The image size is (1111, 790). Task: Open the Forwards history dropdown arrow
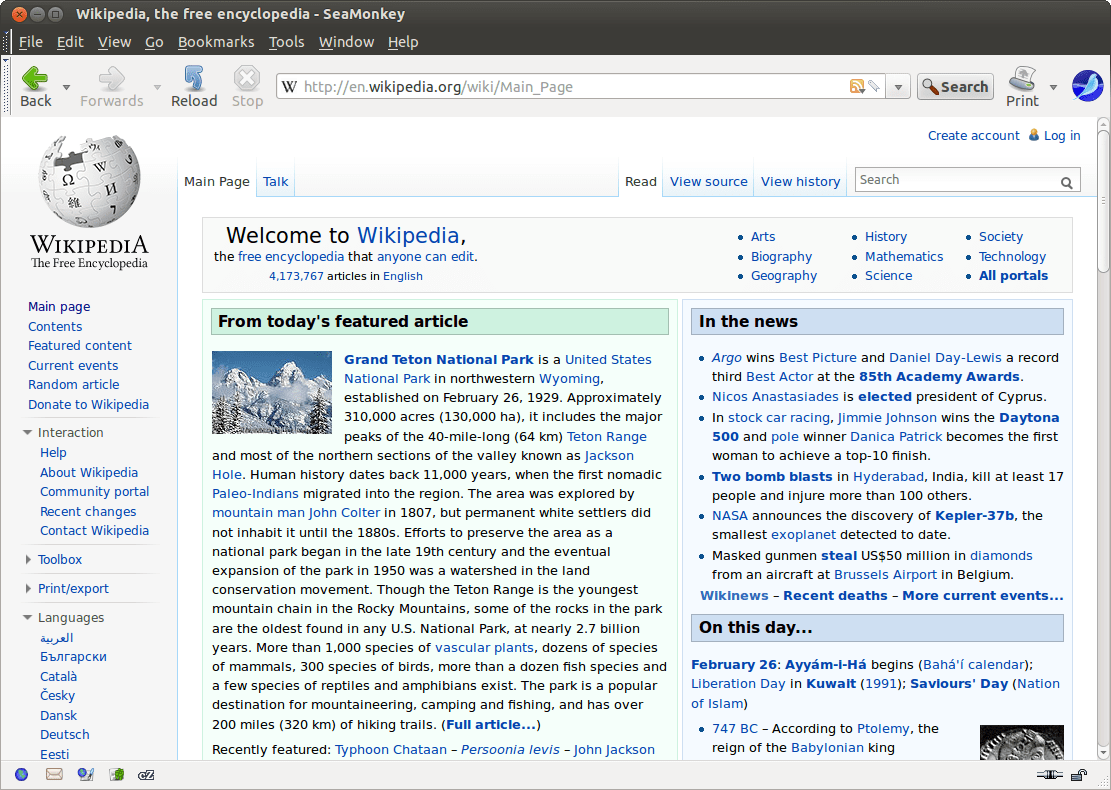click(157, 87)
